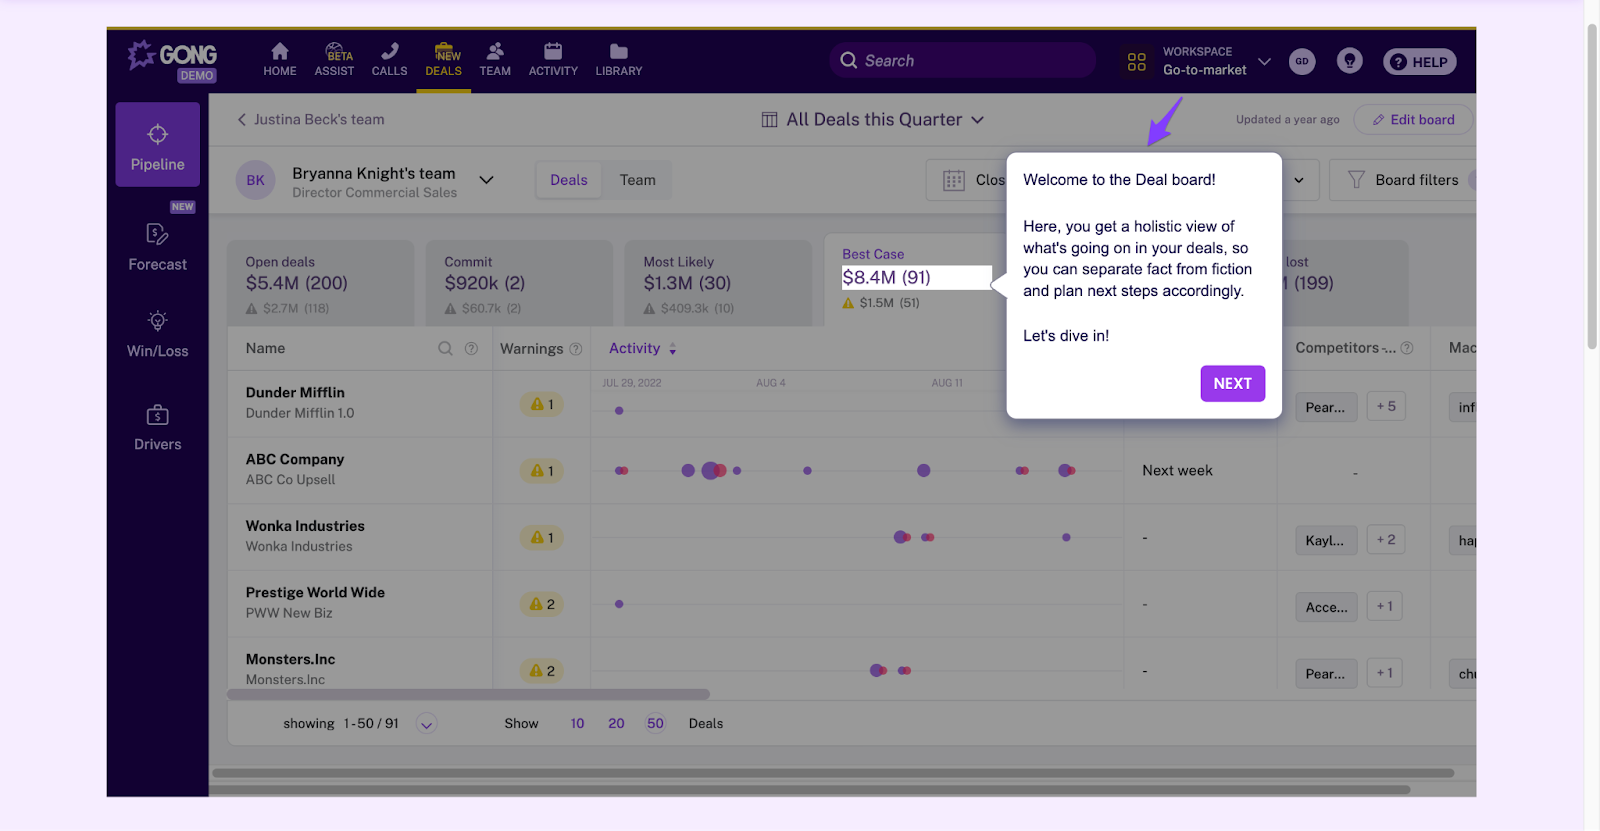The image size is (1600, 831).
Task: Expand the Bryanna Knight's team chevron
Action: point(486,180)
